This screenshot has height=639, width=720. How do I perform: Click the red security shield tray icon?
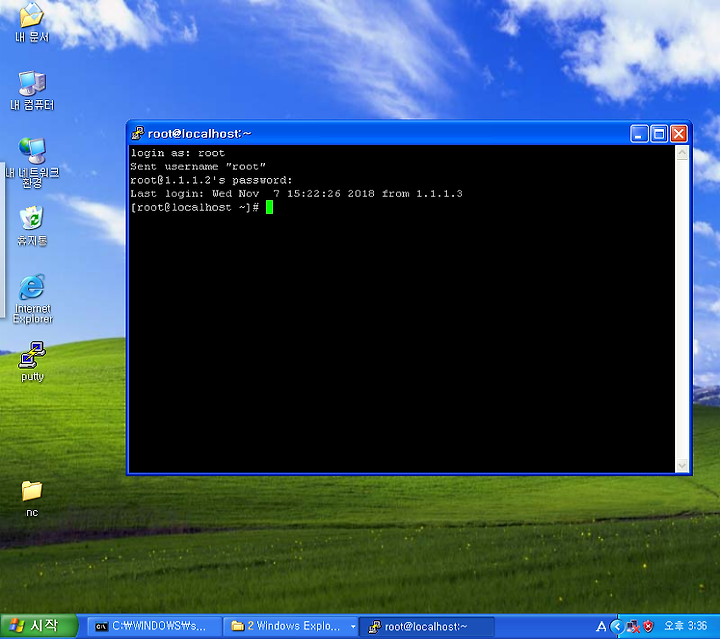coord(648,626)
